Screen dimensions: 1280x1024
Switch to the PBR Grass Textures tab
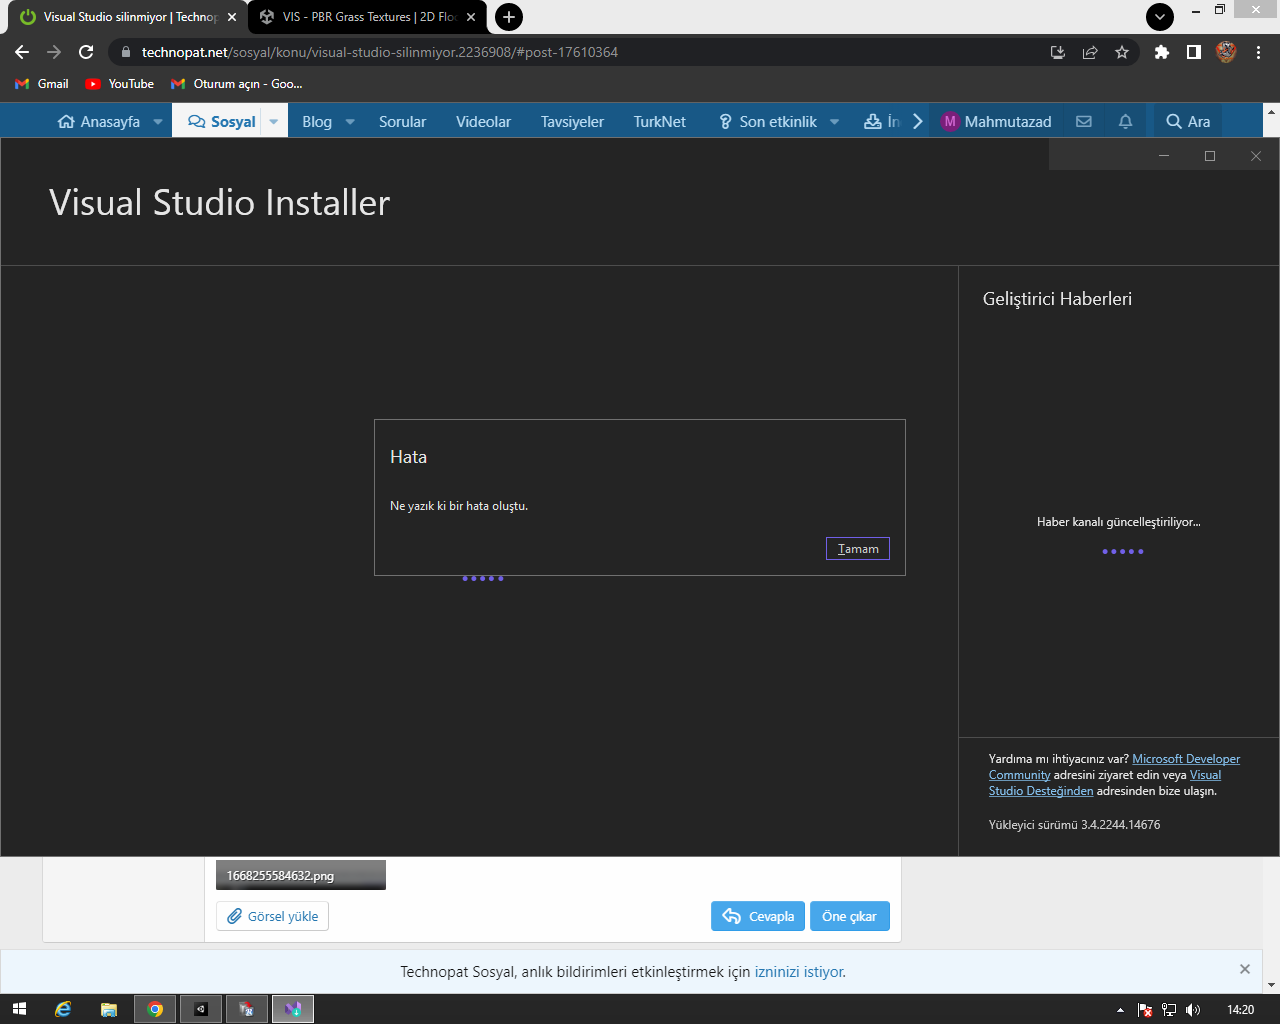pyautogui.click(x=367, y=17)
